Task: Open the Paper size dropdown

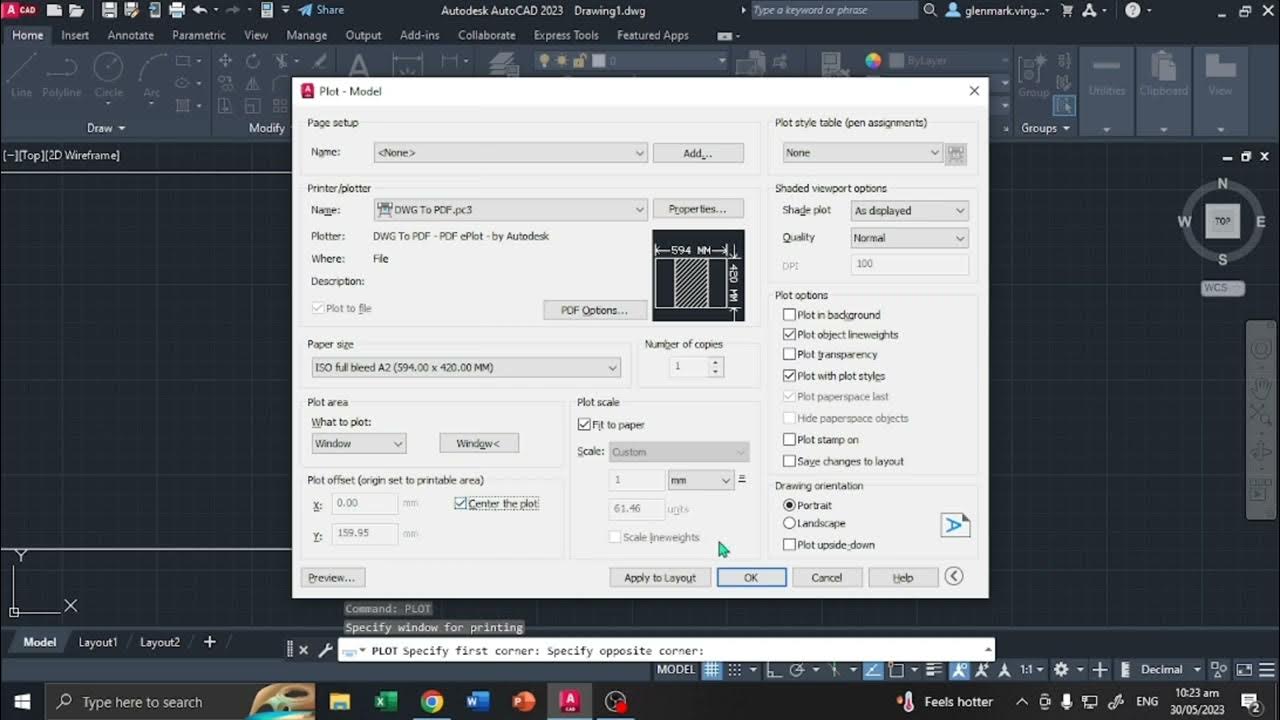Action: pos(466,367)
